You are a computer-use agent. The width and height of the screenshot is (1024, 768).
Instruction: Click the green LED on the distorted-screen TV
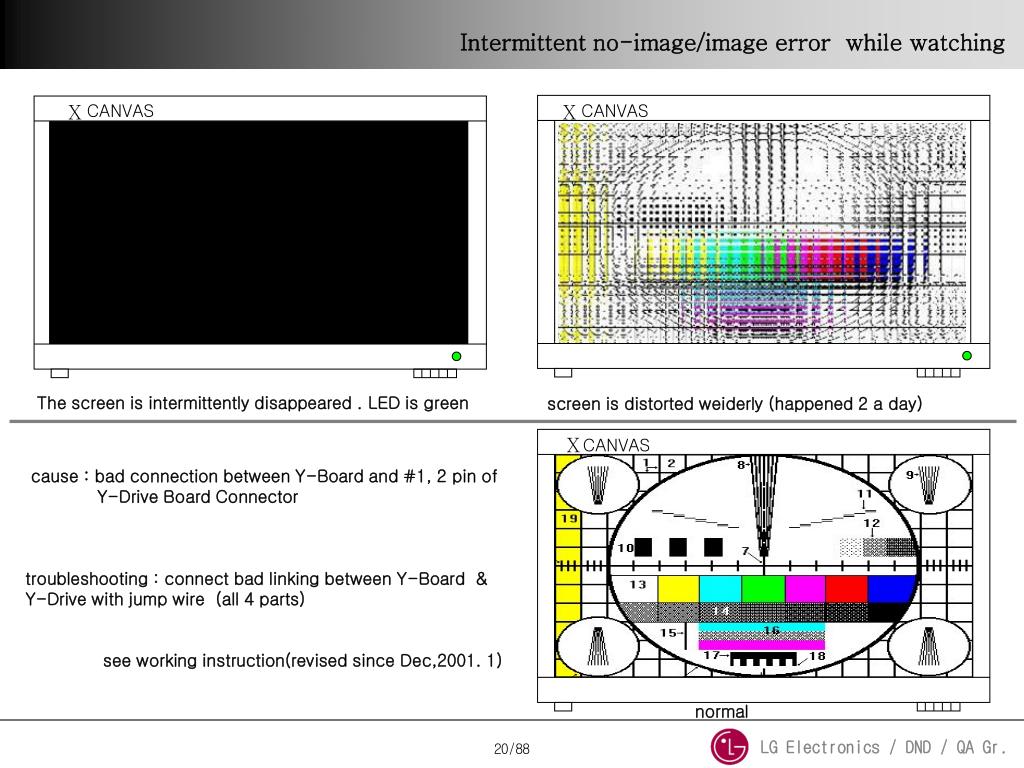pyautogui.click(x=967, y=355)
